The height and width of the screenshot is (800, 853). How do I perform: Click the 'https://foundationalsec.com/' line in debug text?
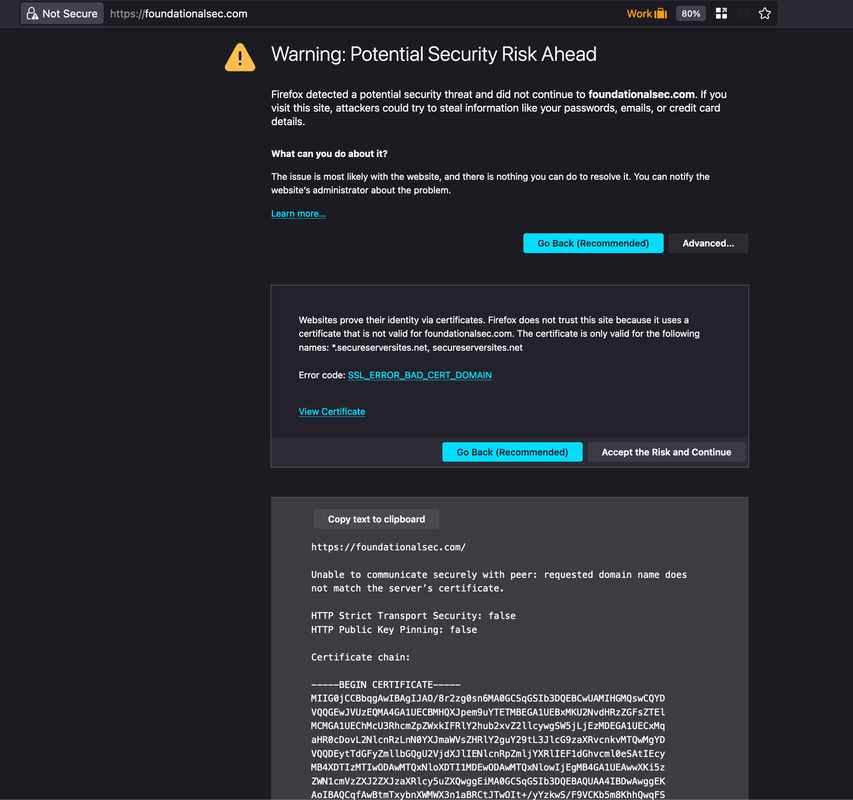click(388, 547)
